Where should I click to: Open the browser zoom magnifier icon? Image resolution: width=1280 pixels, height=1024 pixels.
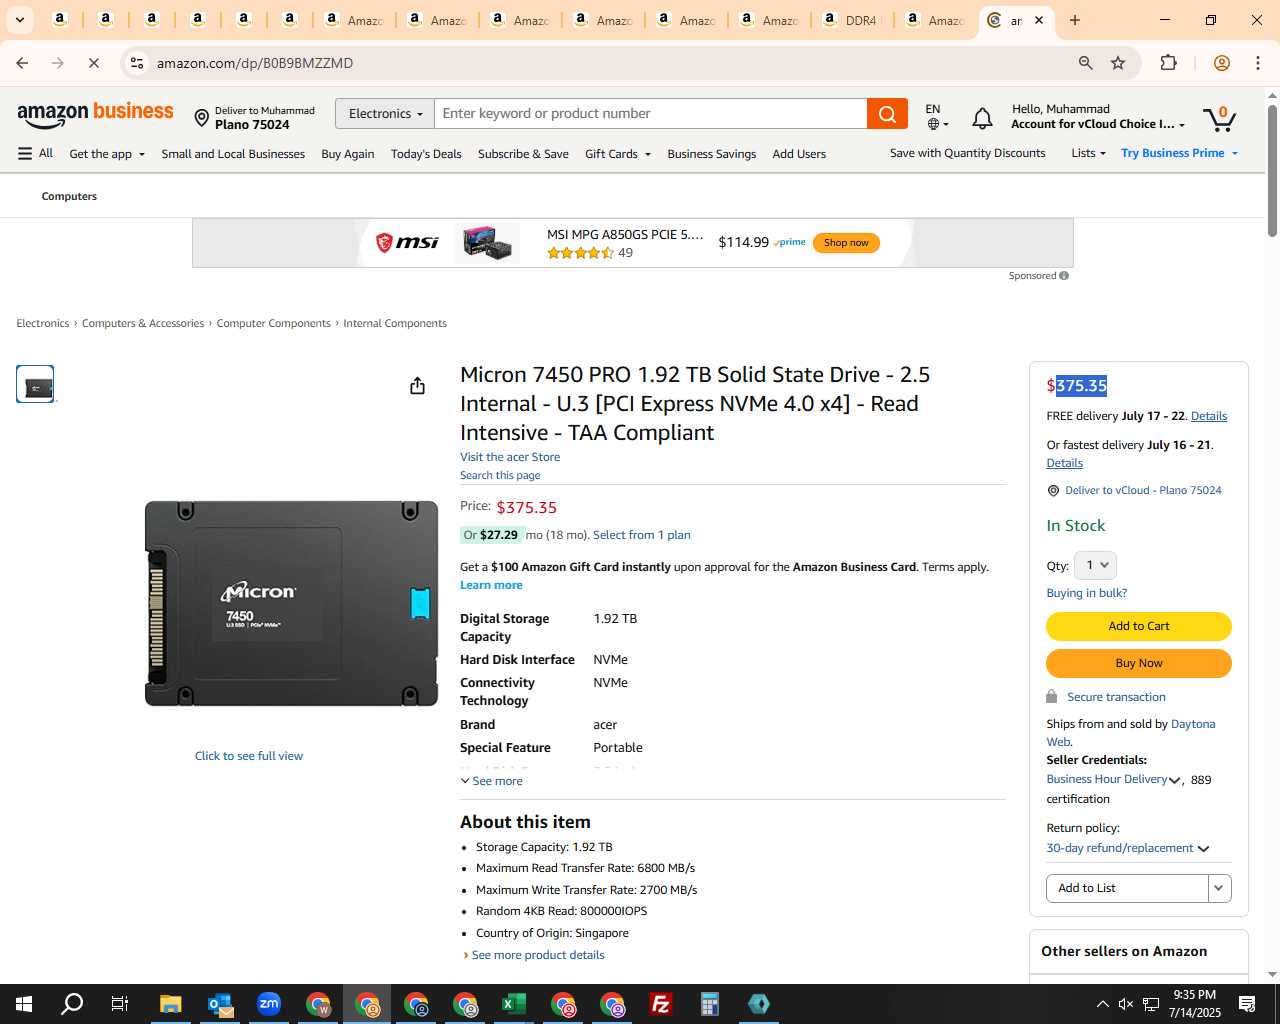1085,63
